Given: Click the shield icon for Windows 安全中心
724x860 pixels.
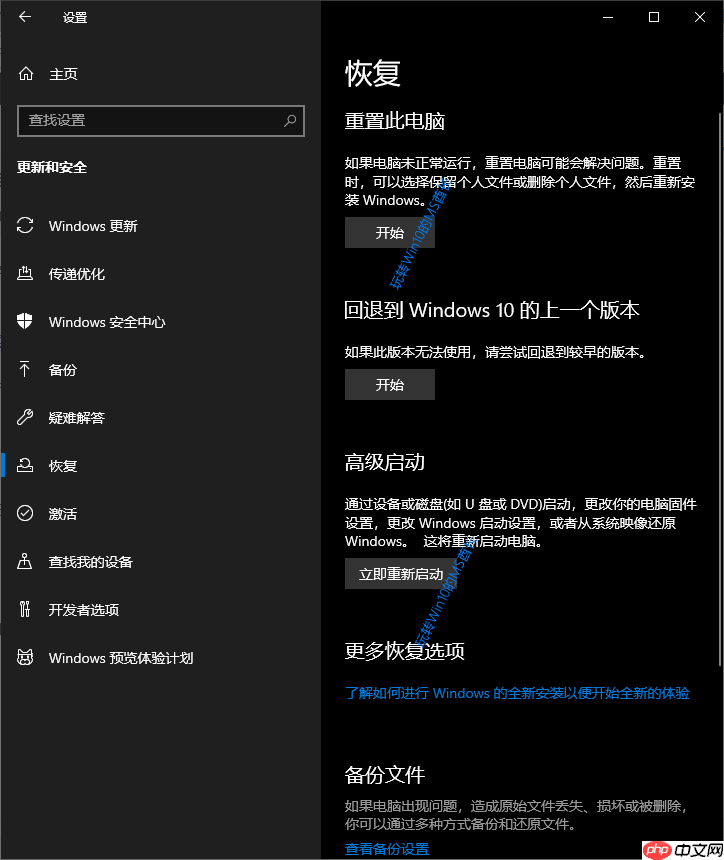Looking at the screenshot, I should pos(25,321).
